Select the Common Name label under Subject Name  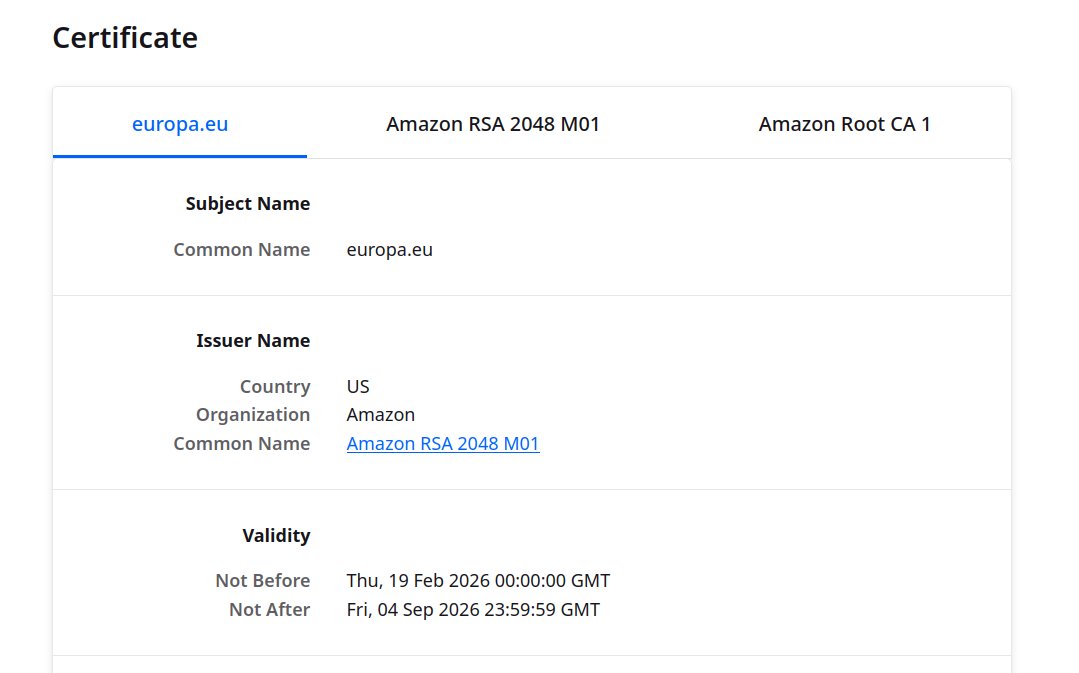[242, 250]
